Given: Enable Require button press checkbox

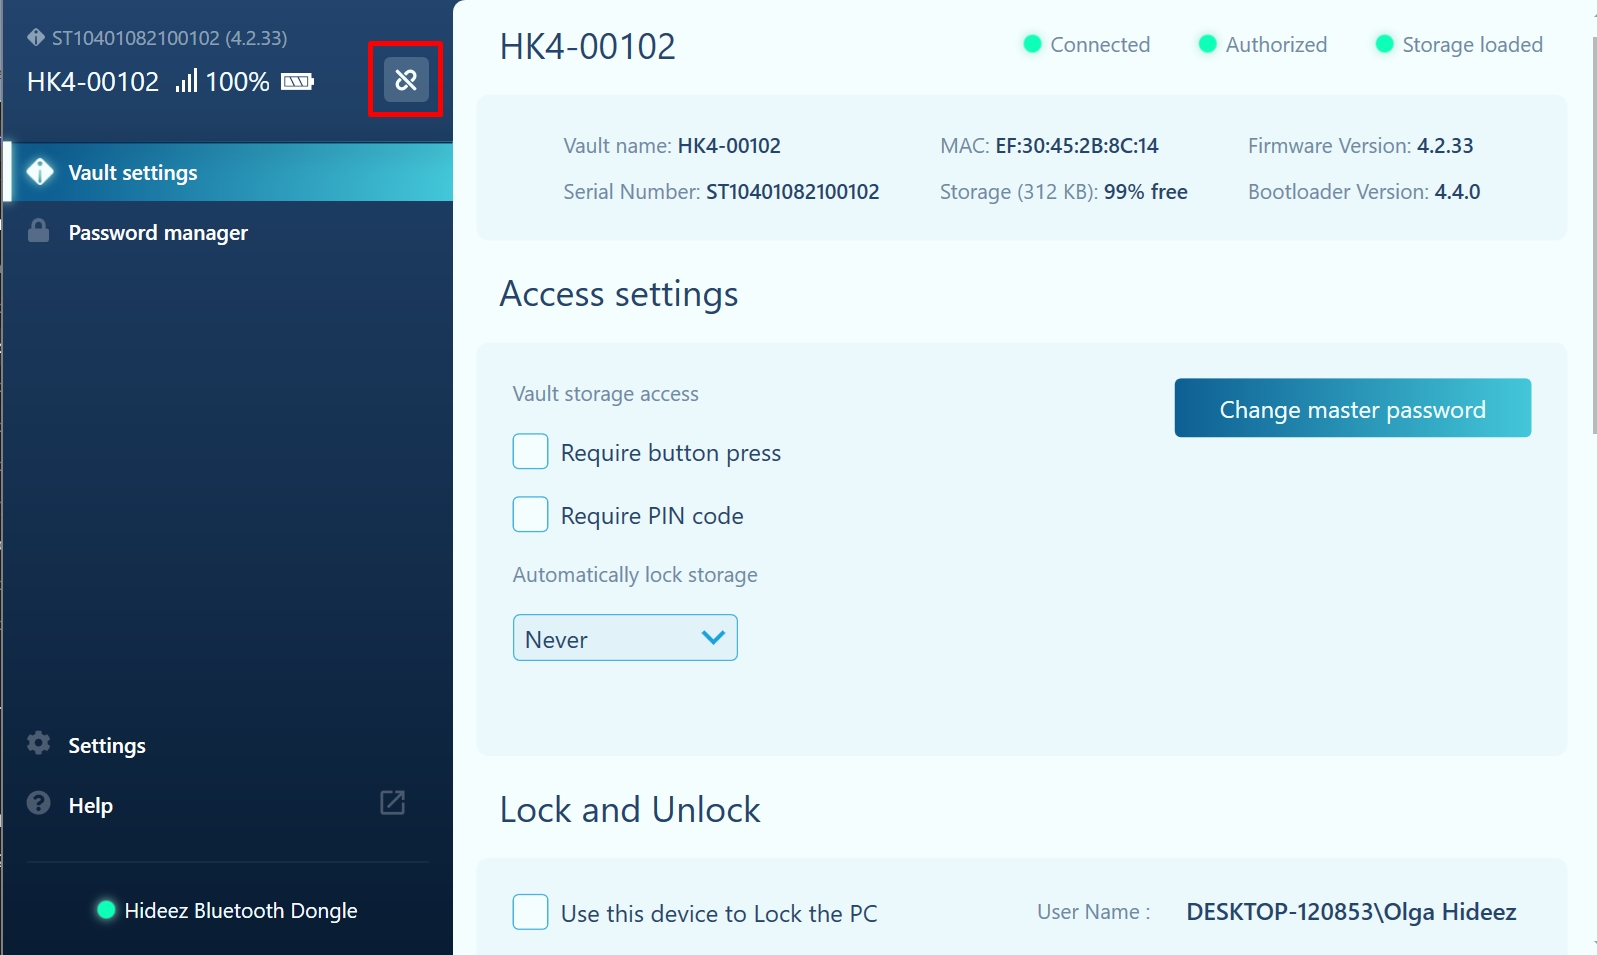Looking at the screenshot, I should (530, 452).
